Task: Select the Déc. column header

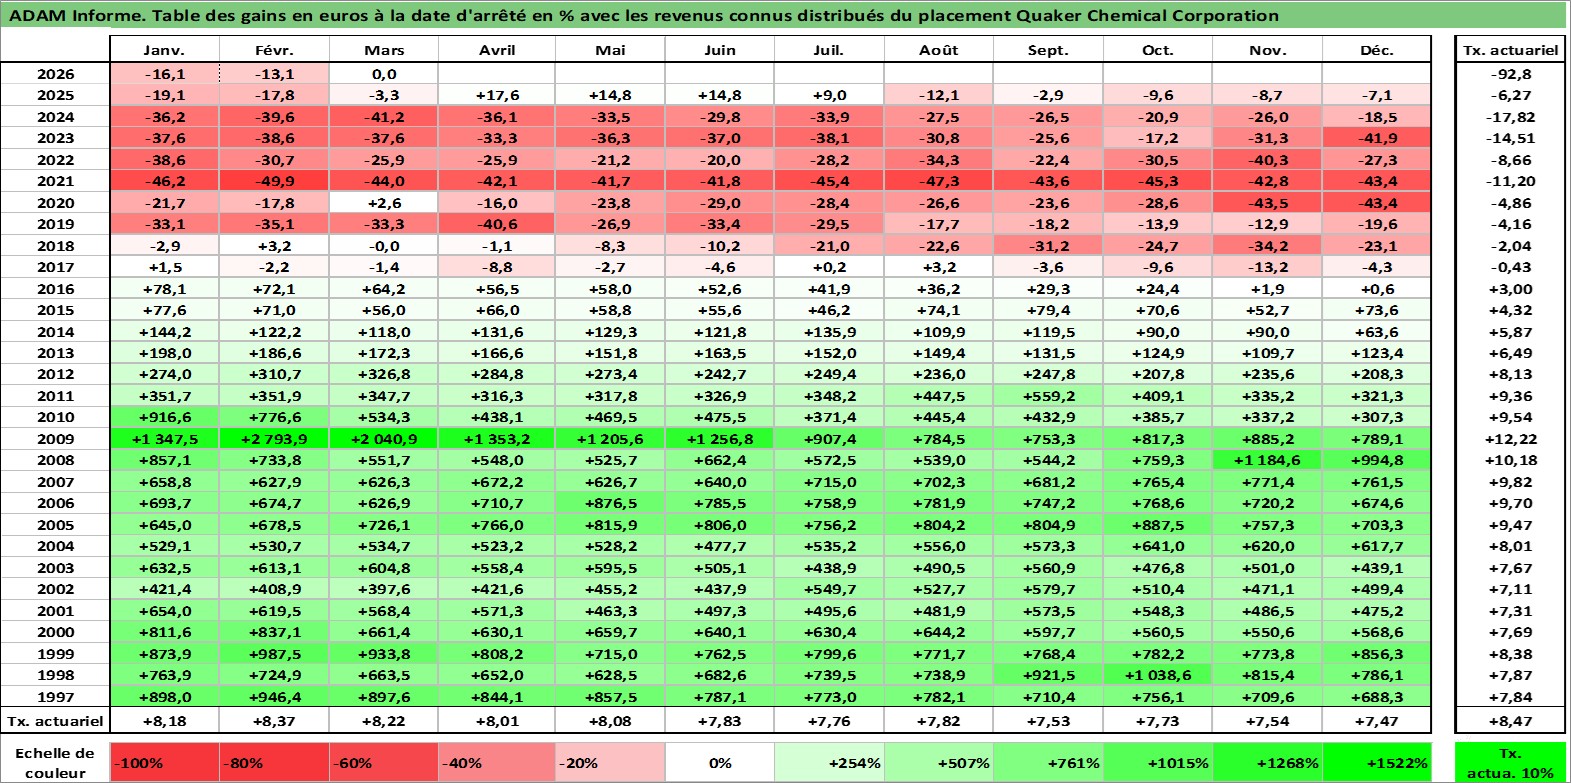Action: coord(1376,50)
